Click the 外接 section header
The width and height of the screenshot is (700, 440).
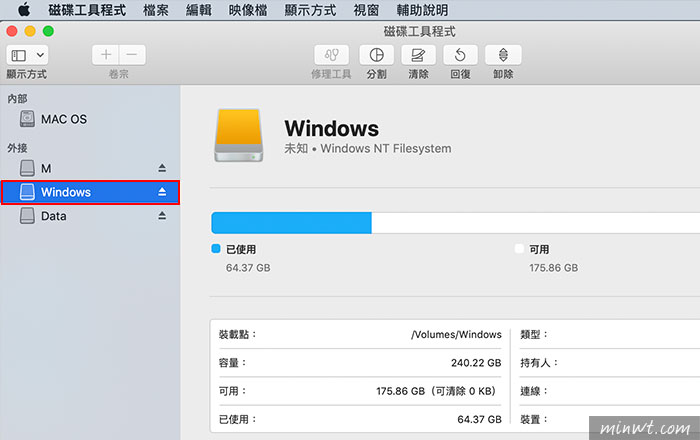[17, 148]
